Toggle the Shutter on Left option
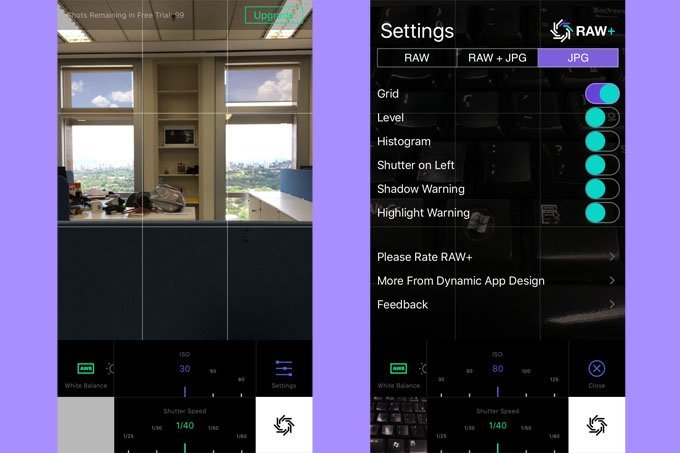 [602, 165]
